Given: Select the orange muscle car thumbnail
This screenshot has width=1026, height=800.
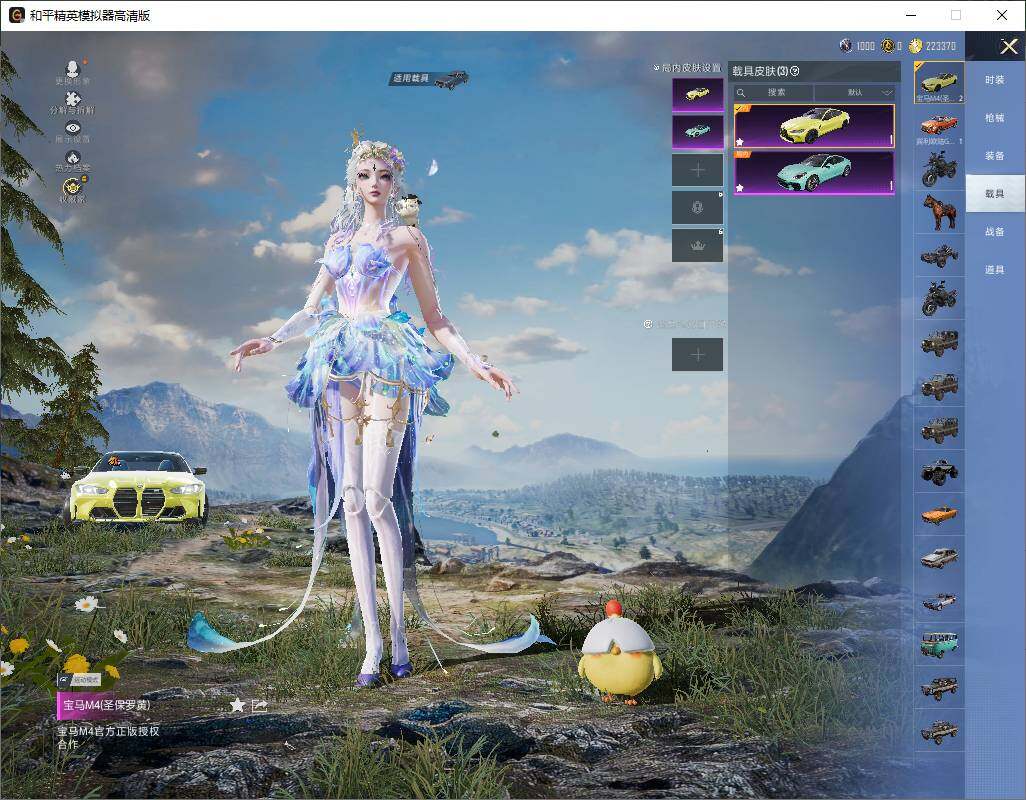Looking at the screenshot, I should 939,514.
